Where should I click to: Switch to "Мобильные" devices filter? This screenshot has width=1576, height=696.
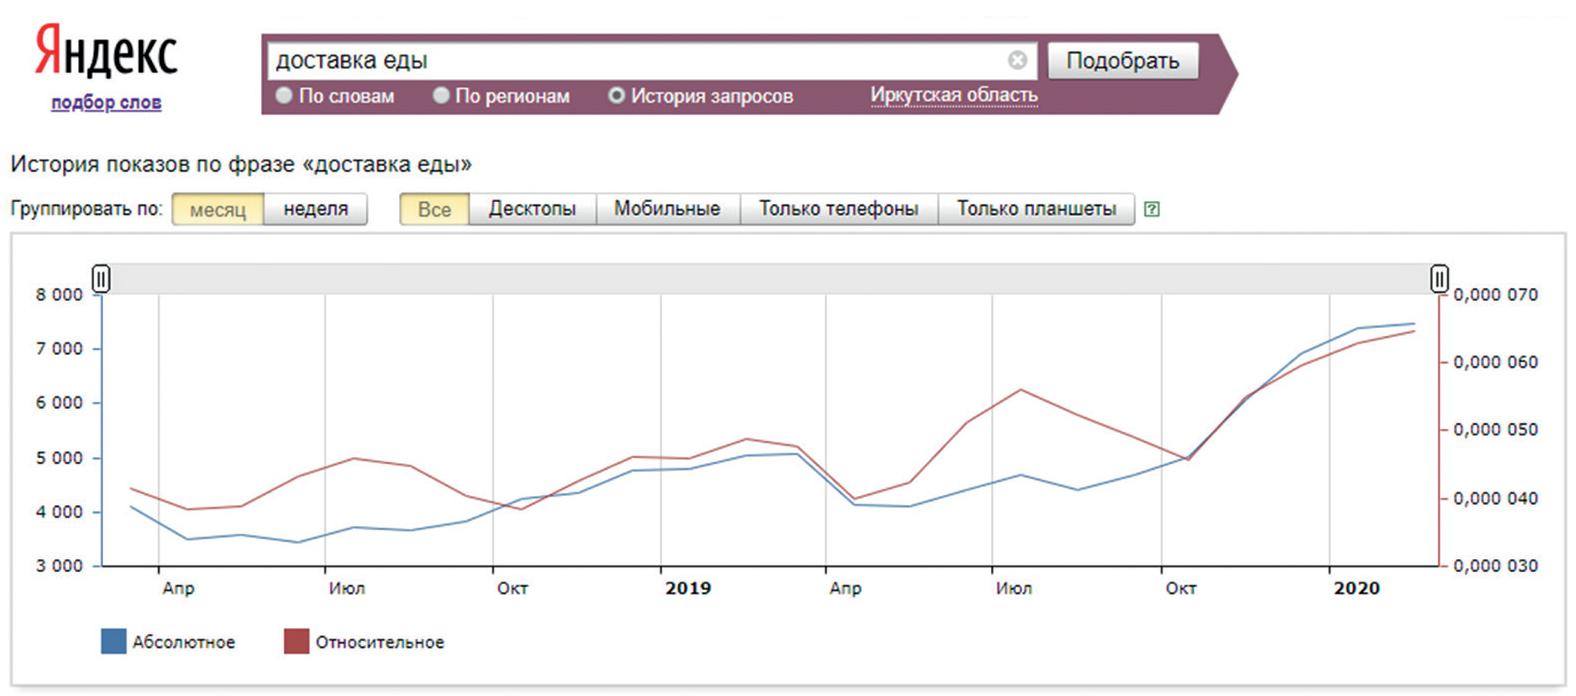(667, 209)
